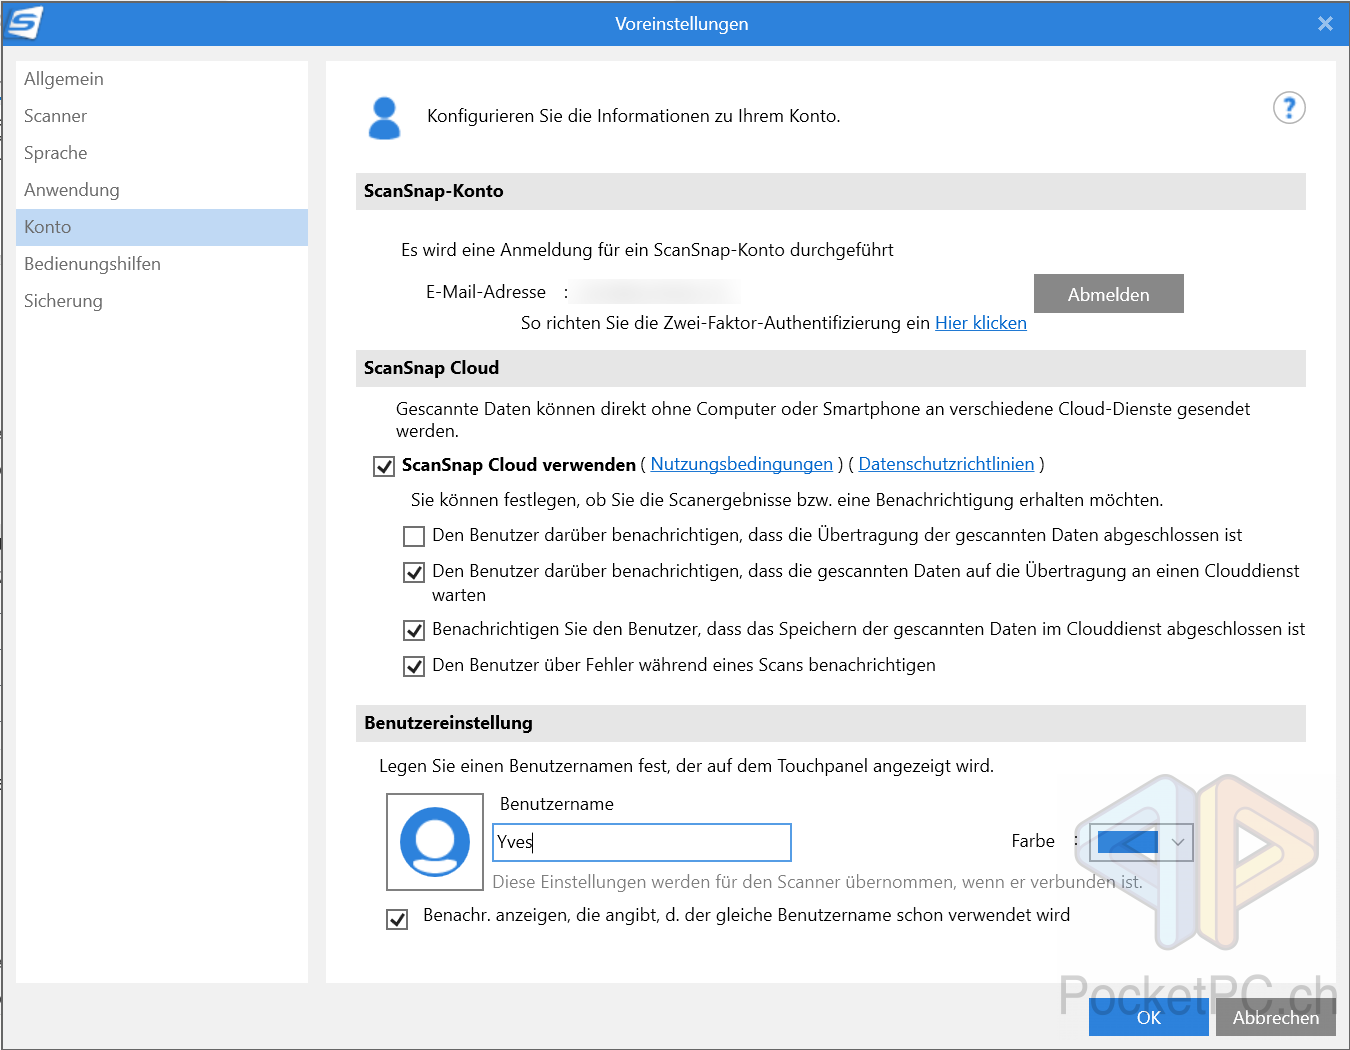Open the Hier klicken two-factor link

[x=981, y=323]
